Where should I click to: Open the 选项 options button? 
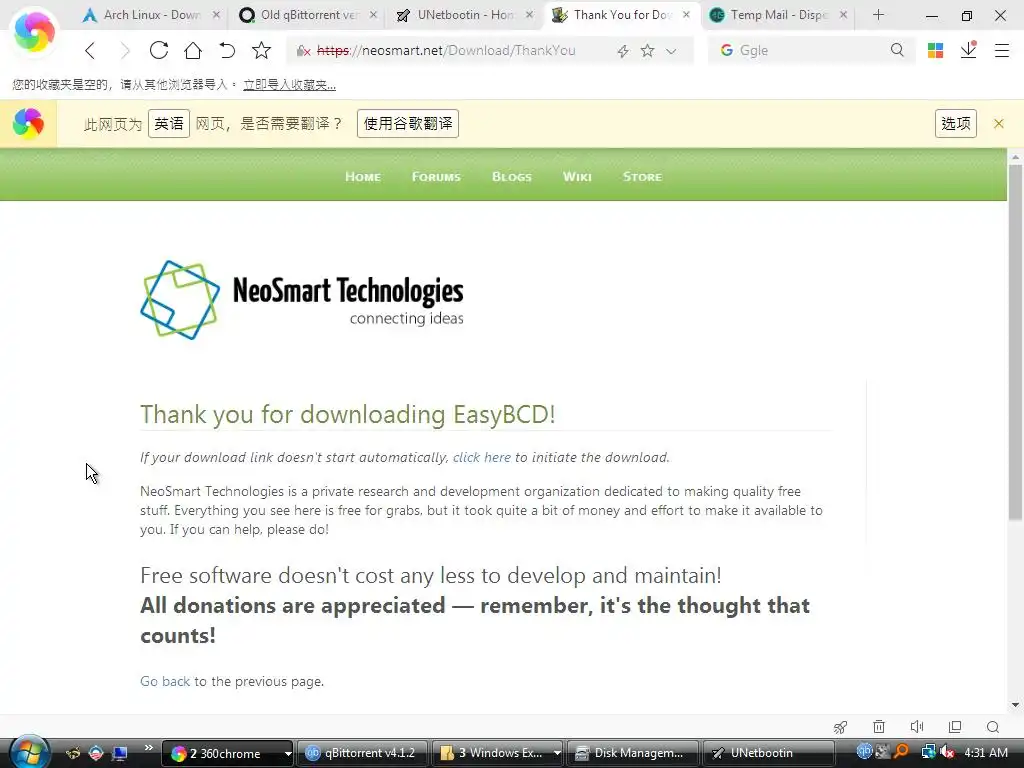(955, 123)
